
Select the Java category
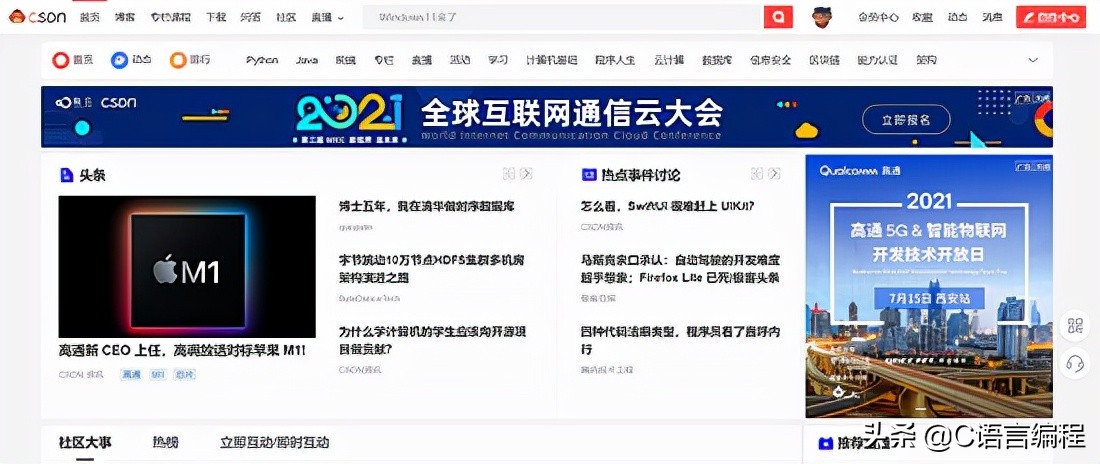(307, 60)
